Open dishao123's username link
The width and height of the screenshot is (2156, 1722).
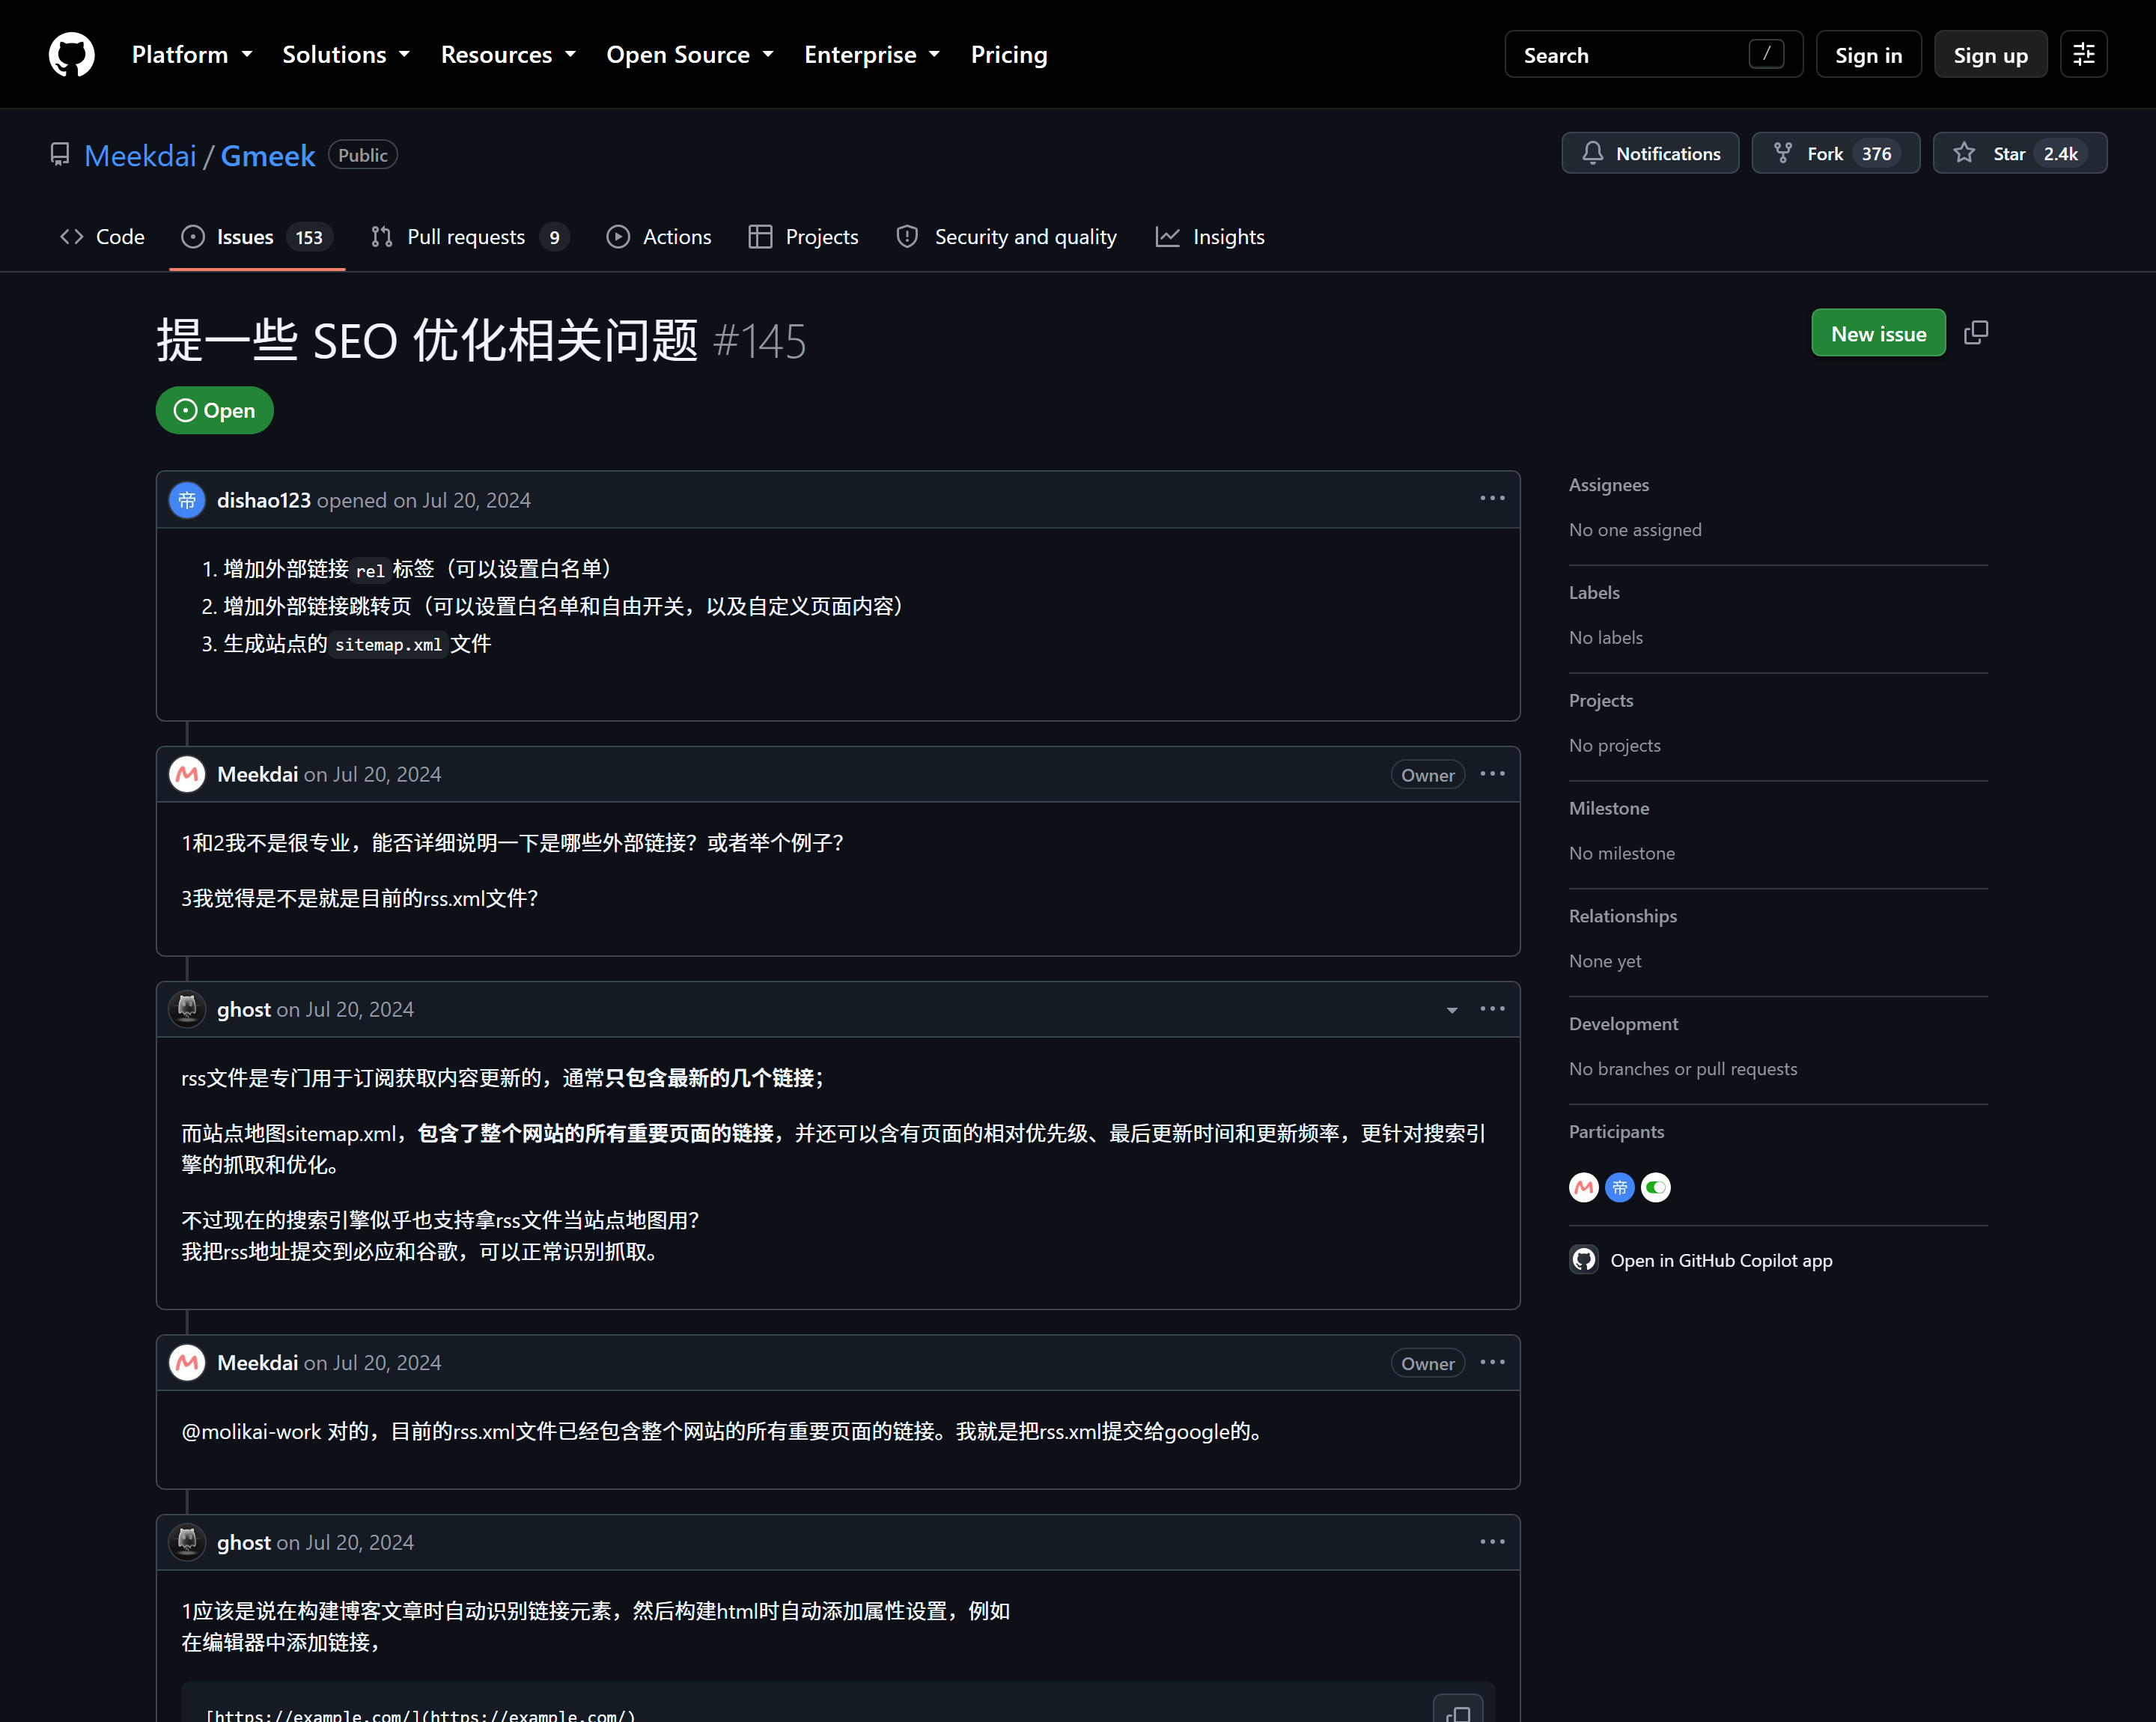264,500
